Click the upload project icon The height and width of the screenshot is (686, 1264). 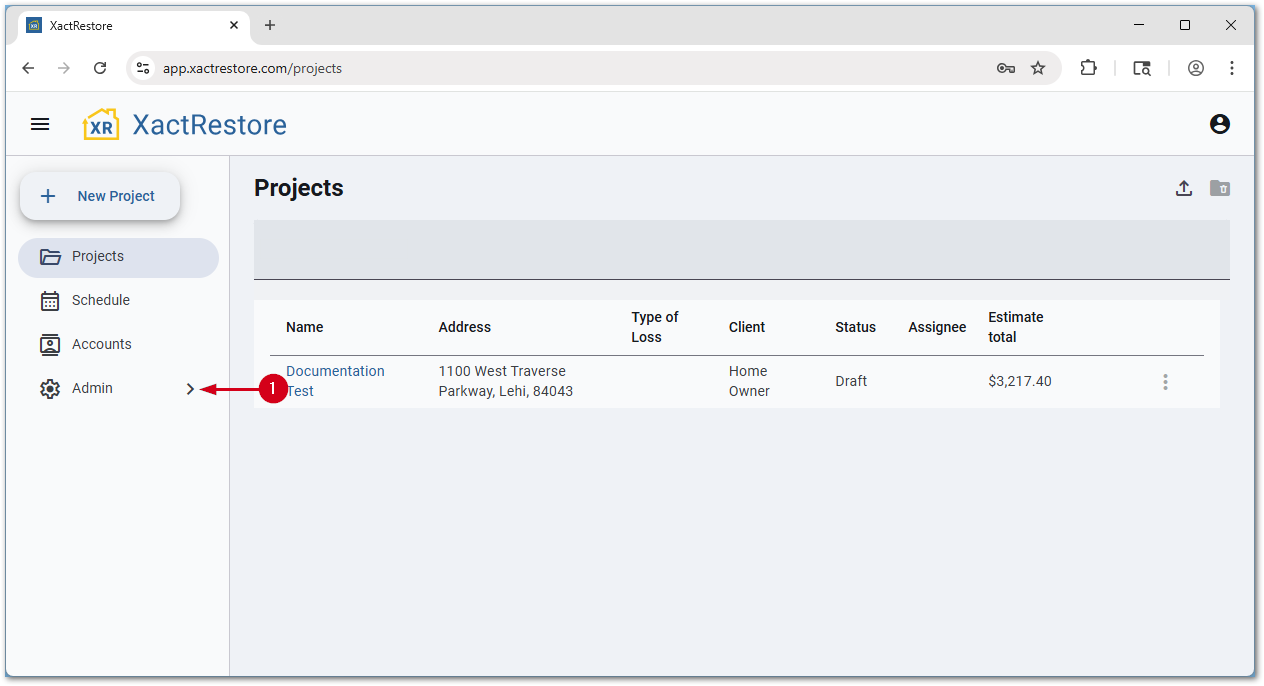pyautogui.click(x=1183, y=188)
